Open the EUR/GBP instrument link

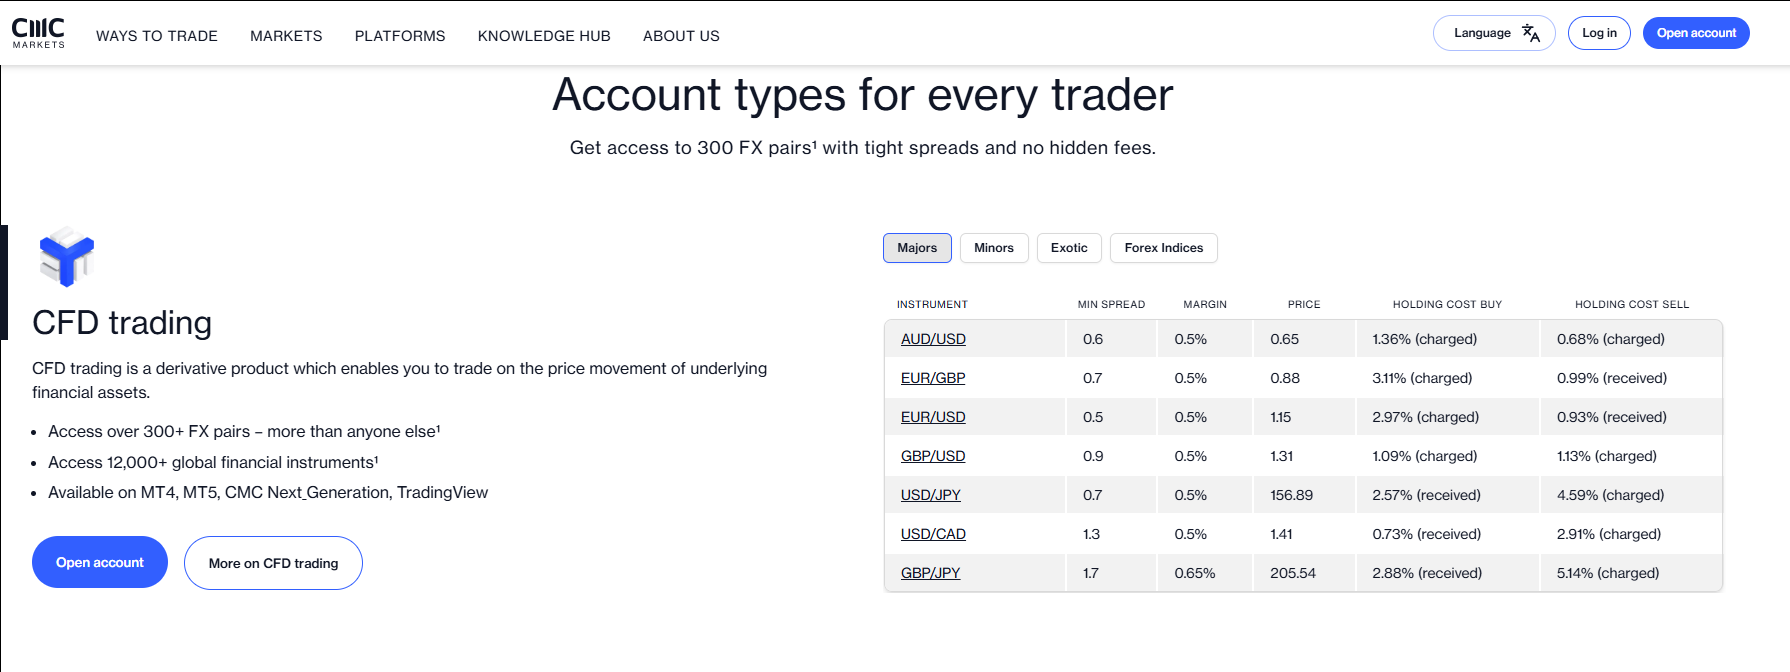(x=933, y=378)
